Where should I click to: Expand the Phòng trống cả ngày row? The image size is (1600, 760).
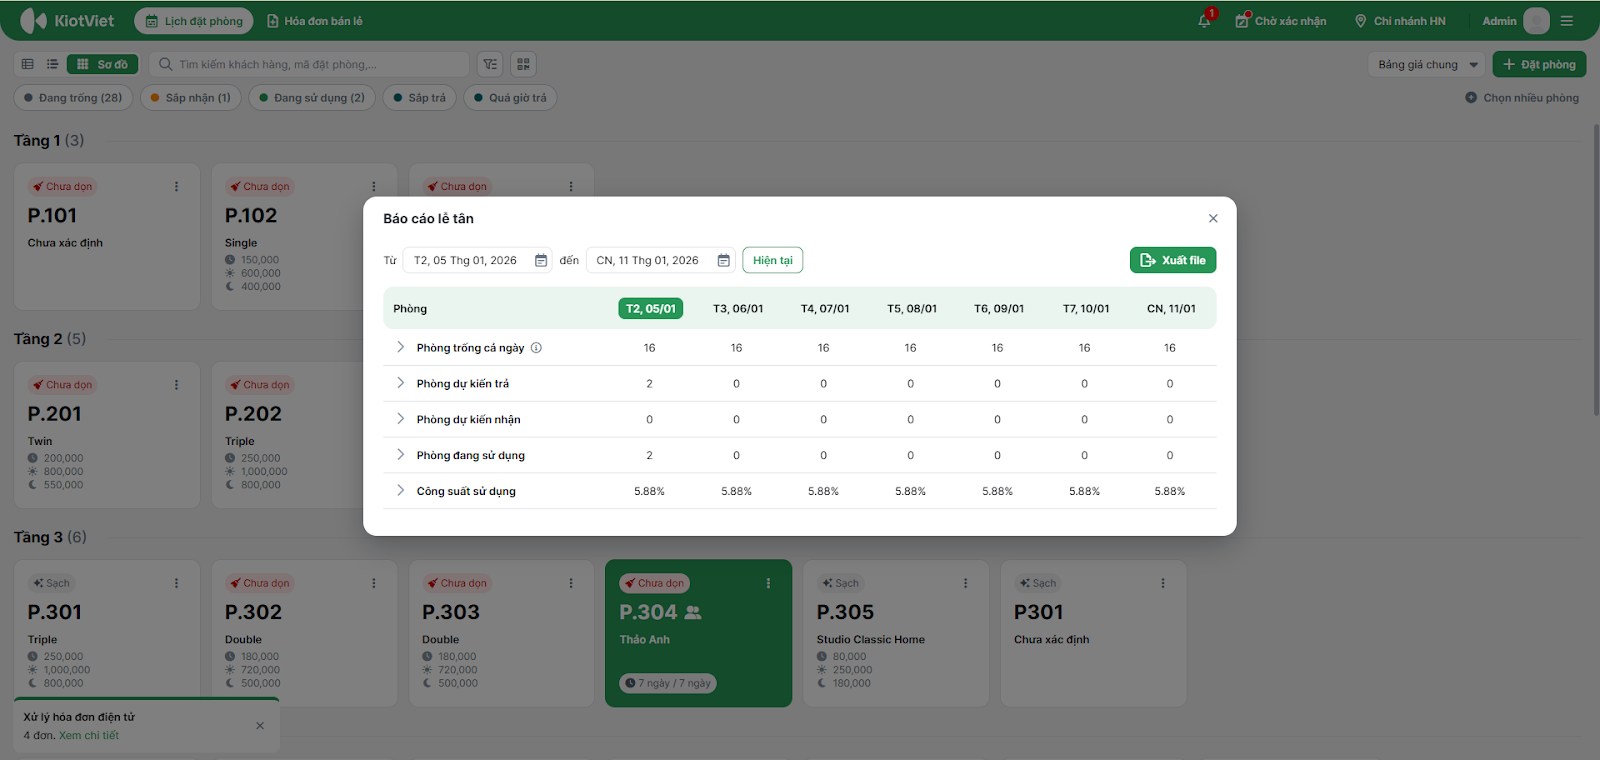(400, 347)
